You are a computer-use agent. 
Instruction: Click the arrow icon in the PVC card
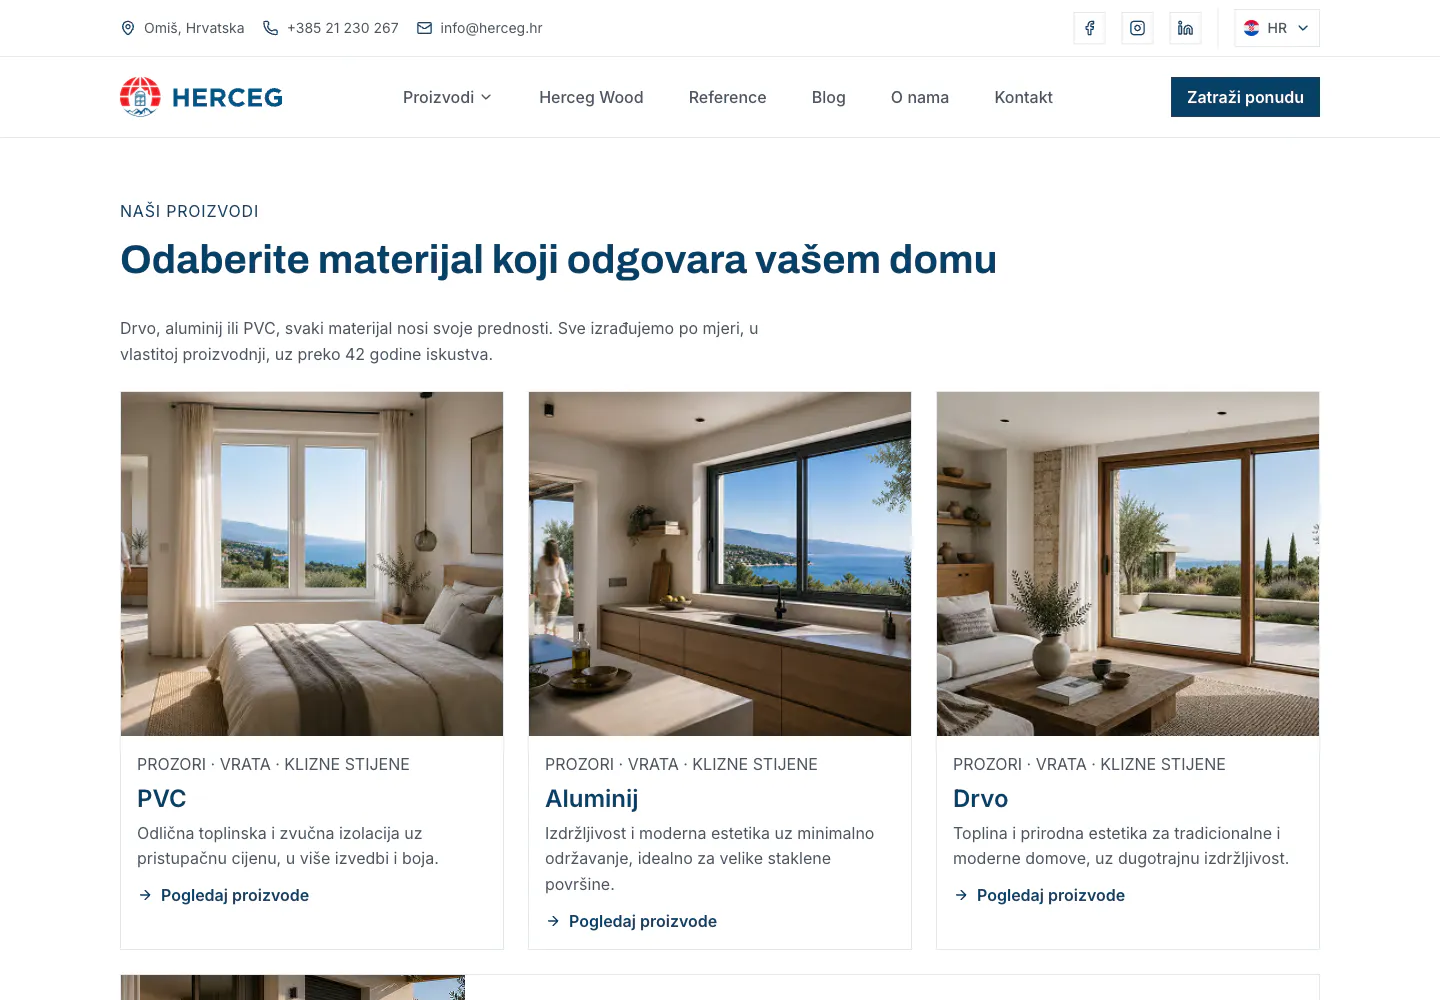click(145, 895)
